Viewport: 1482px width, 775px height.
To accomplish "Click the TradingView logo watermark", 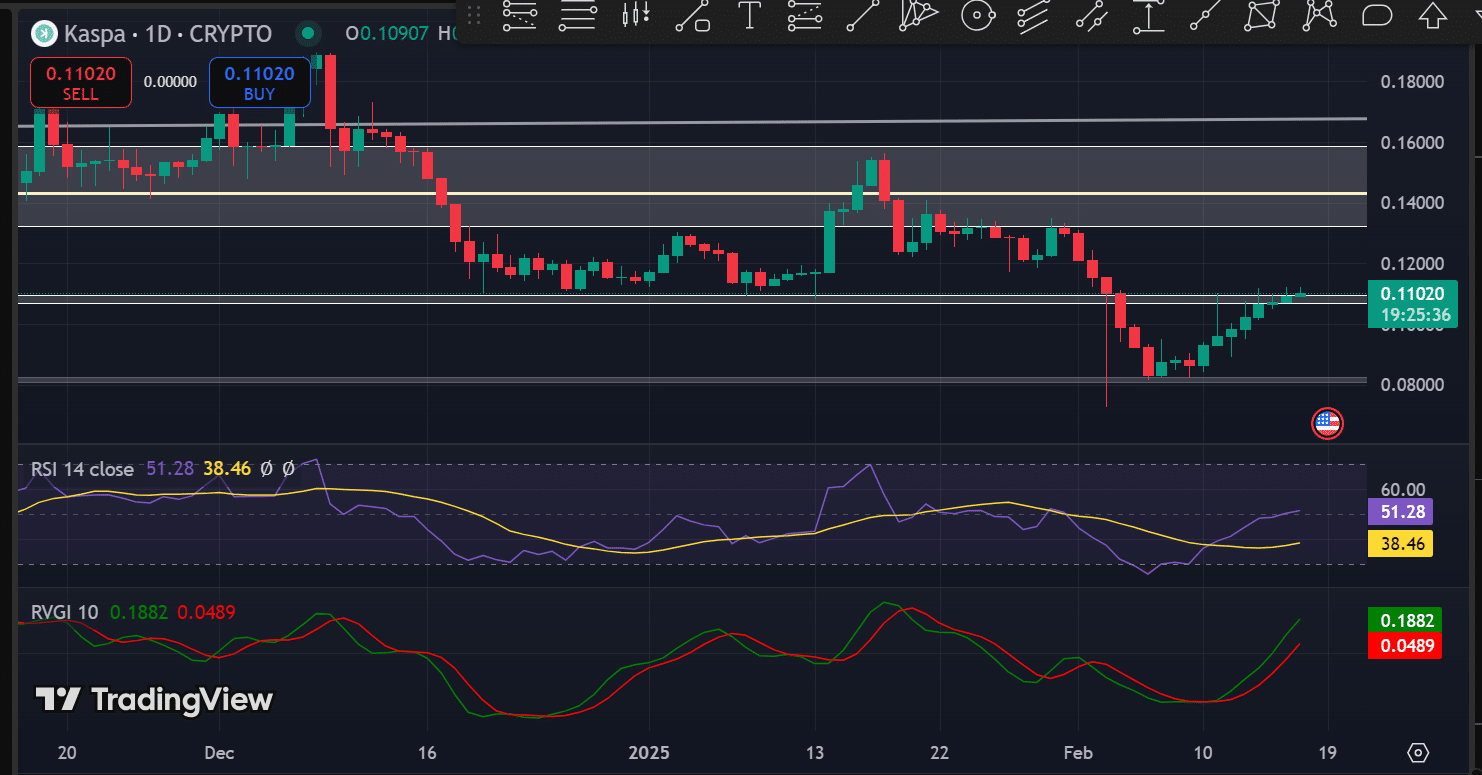I will [154, 699].
